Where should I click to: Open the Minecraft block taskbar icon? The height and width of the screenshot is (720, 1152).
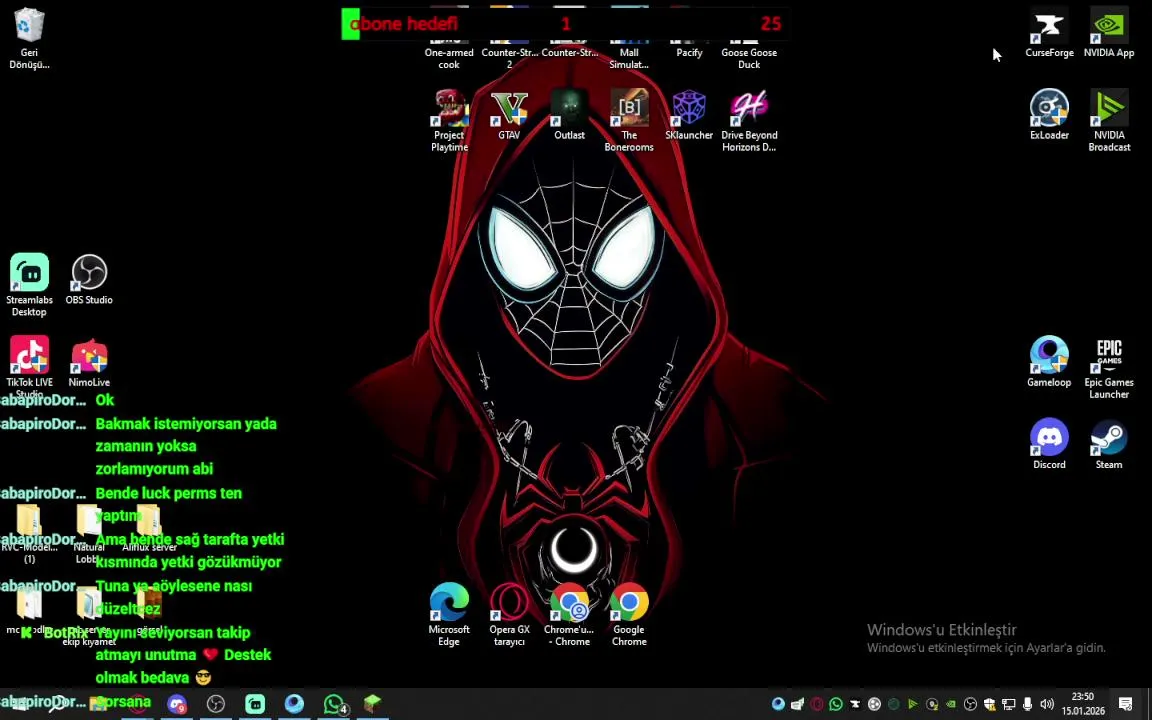tap(373, 704)
